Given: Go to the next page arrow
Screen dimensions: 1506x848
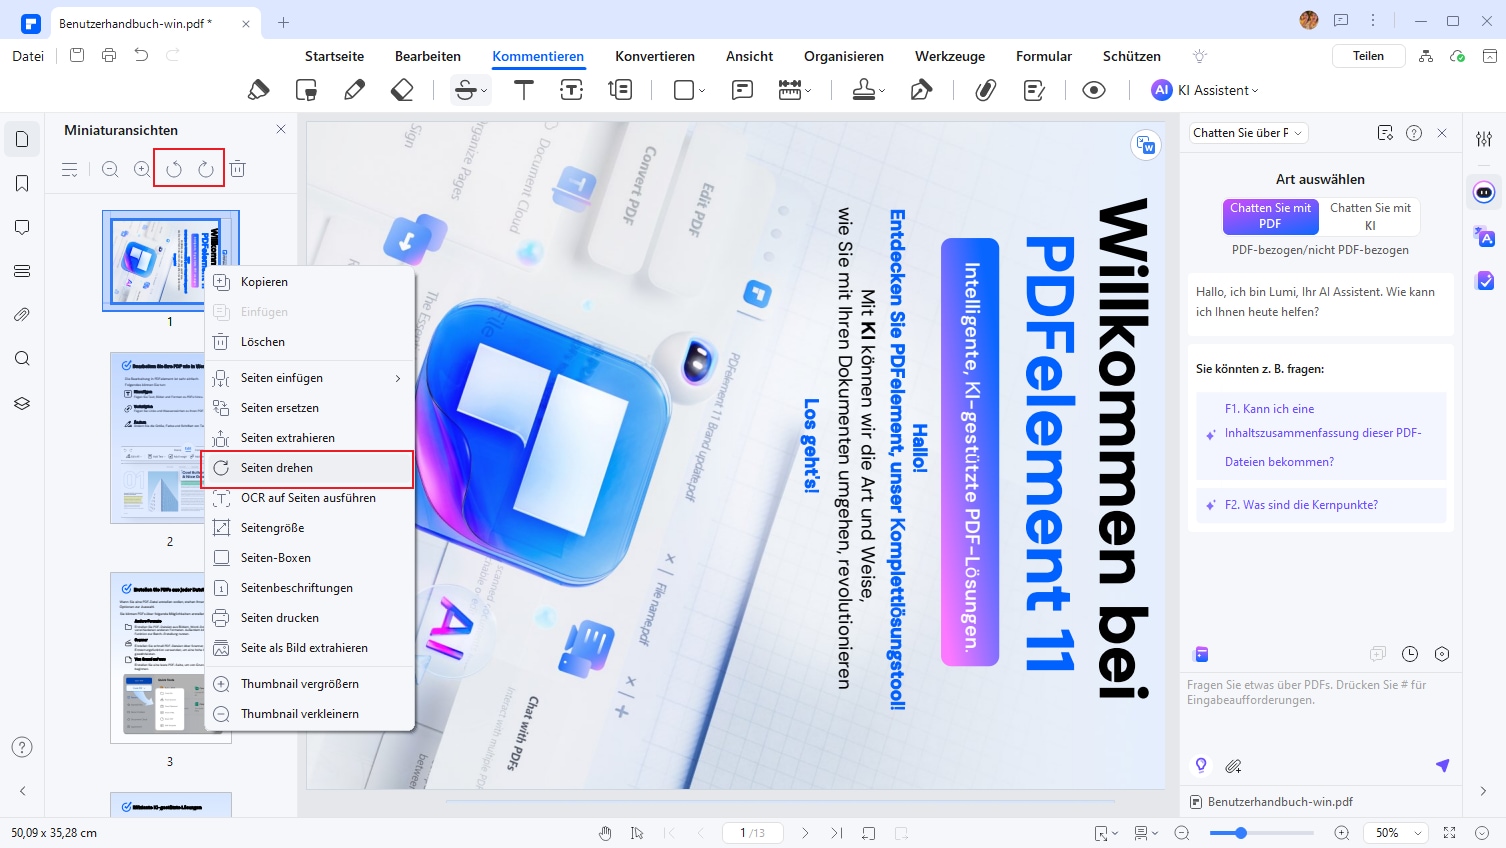Looking at the screenshot, I should point(805,833).
